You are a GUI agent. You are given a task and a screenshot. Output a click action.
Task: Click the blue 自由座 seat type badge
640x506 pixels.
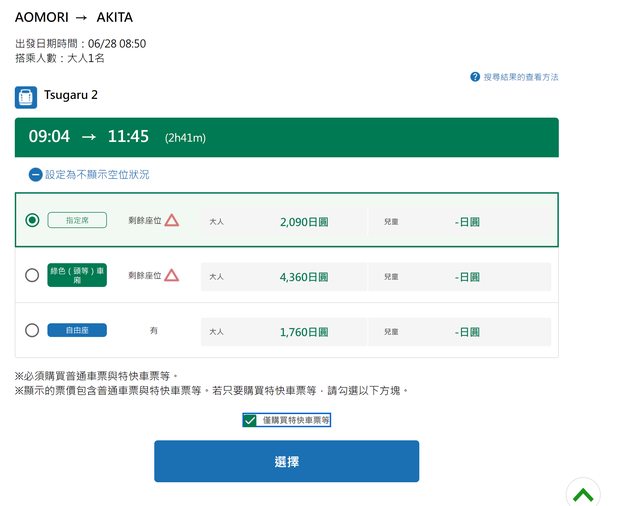(77, 330)
